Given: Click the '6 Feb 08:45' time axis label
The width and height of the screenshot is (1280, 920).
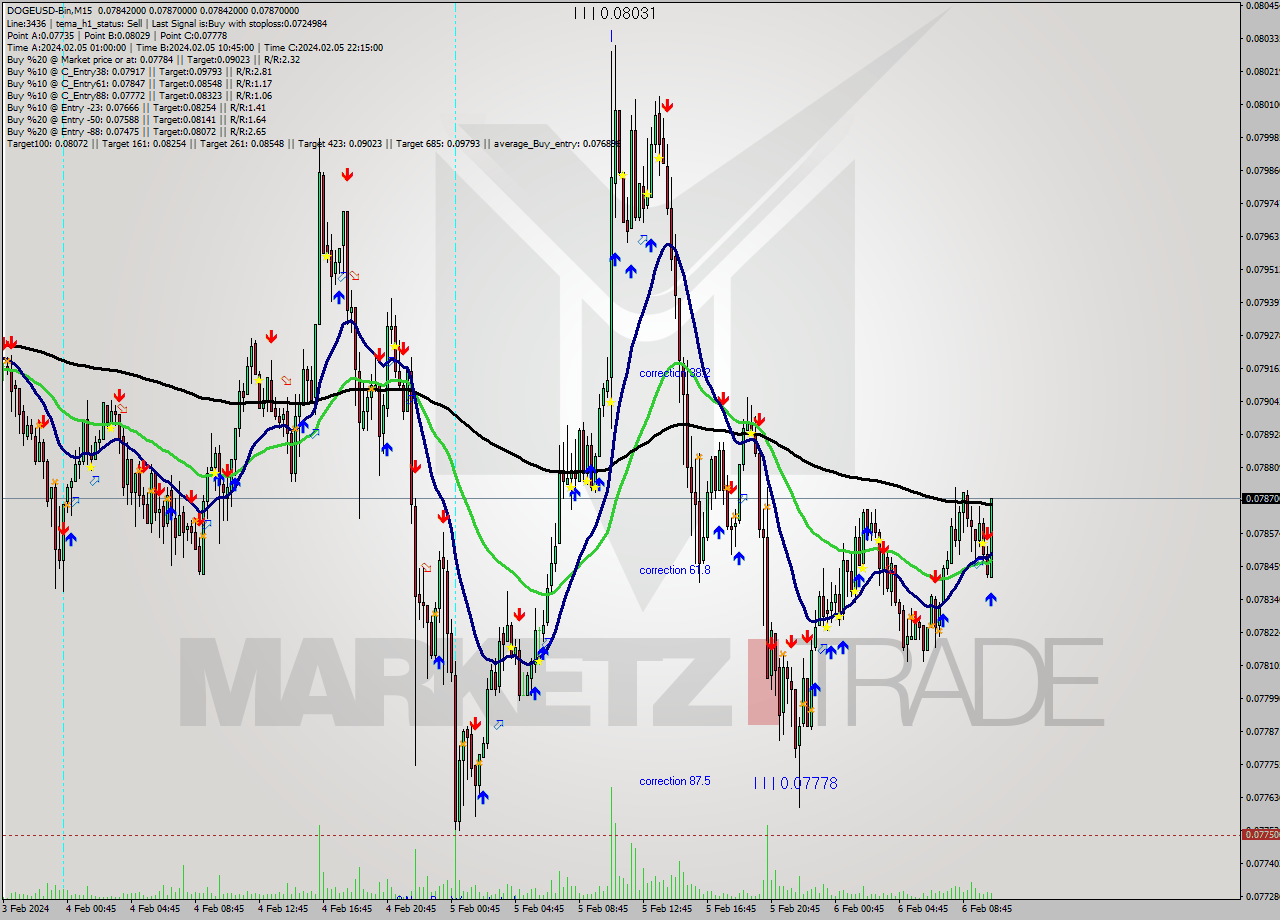Looking at the screenshot, I should [987, 909].
